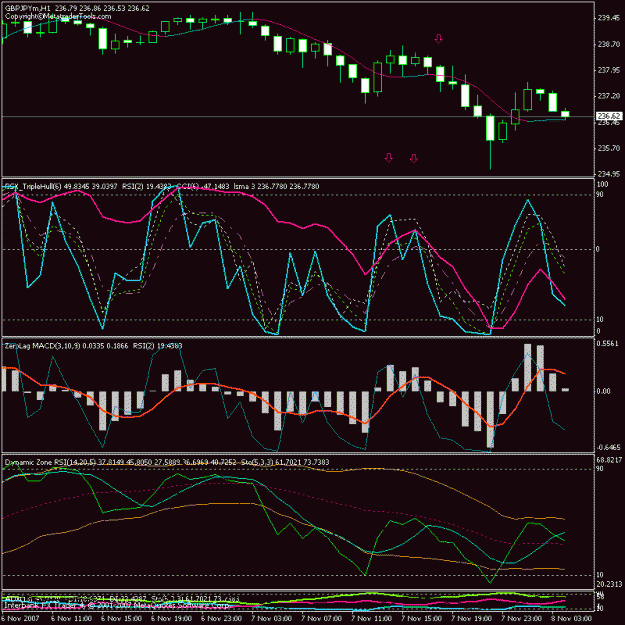Click the ZeroLag MACD(3,10,9) indicator label
625x625 pixels.
[x=43, y=346]
